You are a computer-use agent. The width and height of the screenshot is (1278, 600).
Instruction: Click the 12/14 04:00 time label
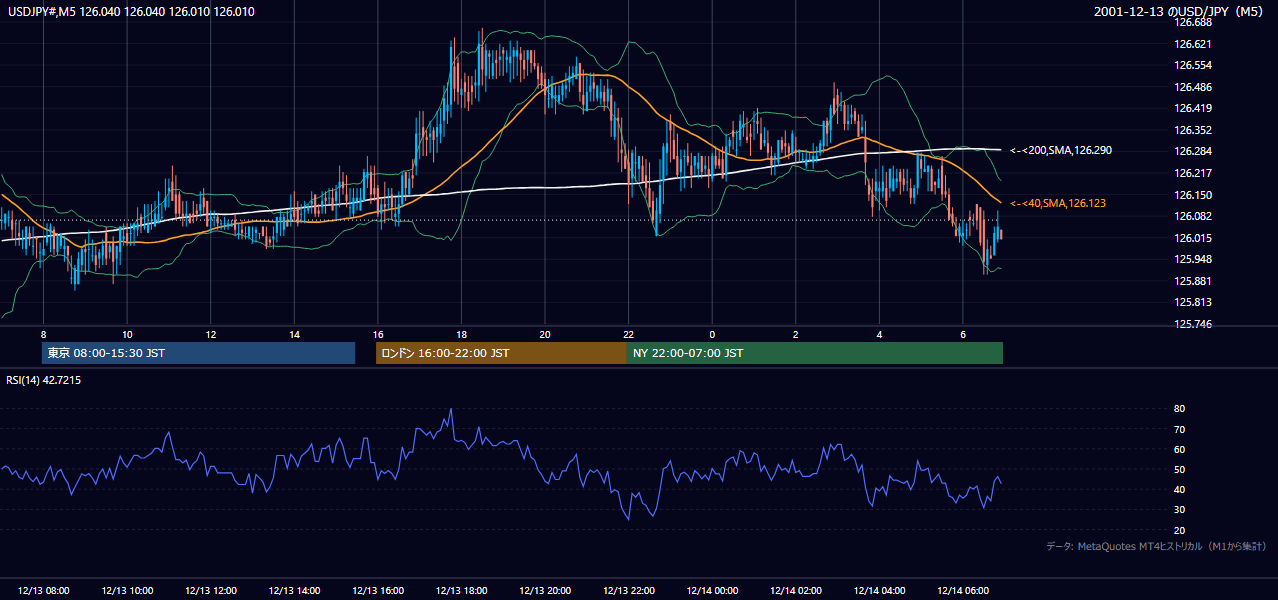point(880,591)
